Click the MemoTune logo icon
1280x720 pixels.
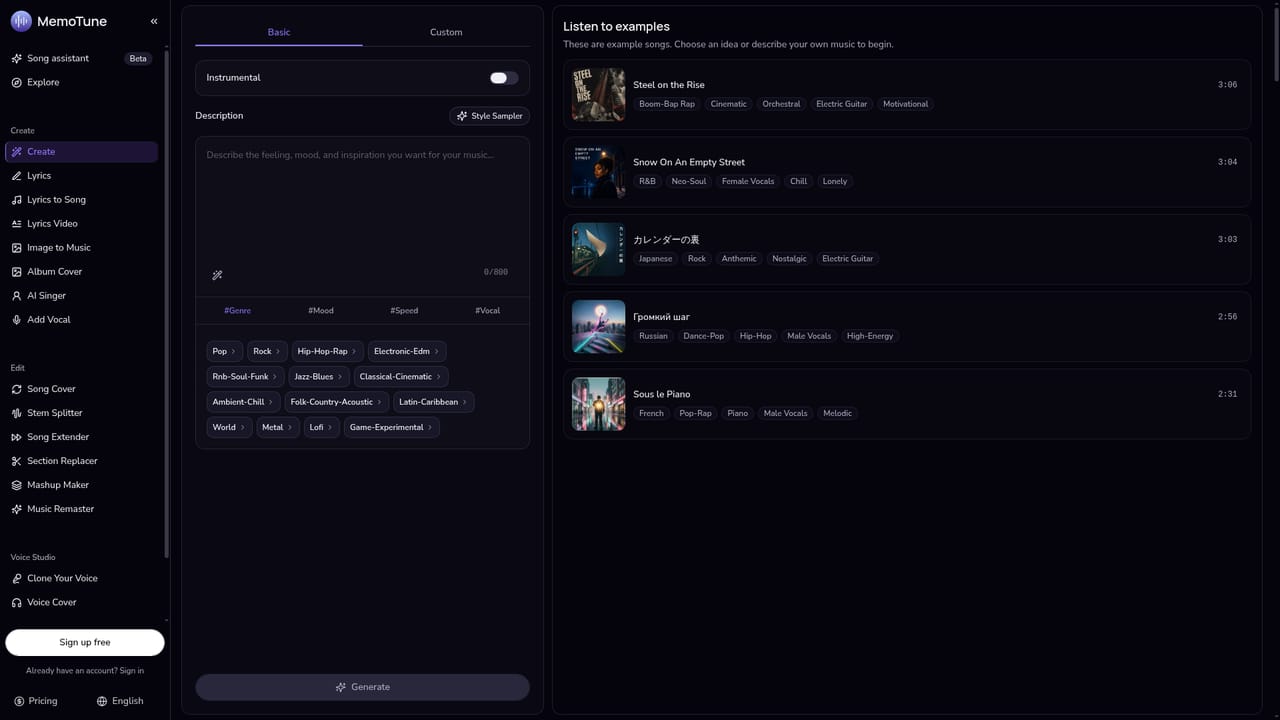pos(21,21)
